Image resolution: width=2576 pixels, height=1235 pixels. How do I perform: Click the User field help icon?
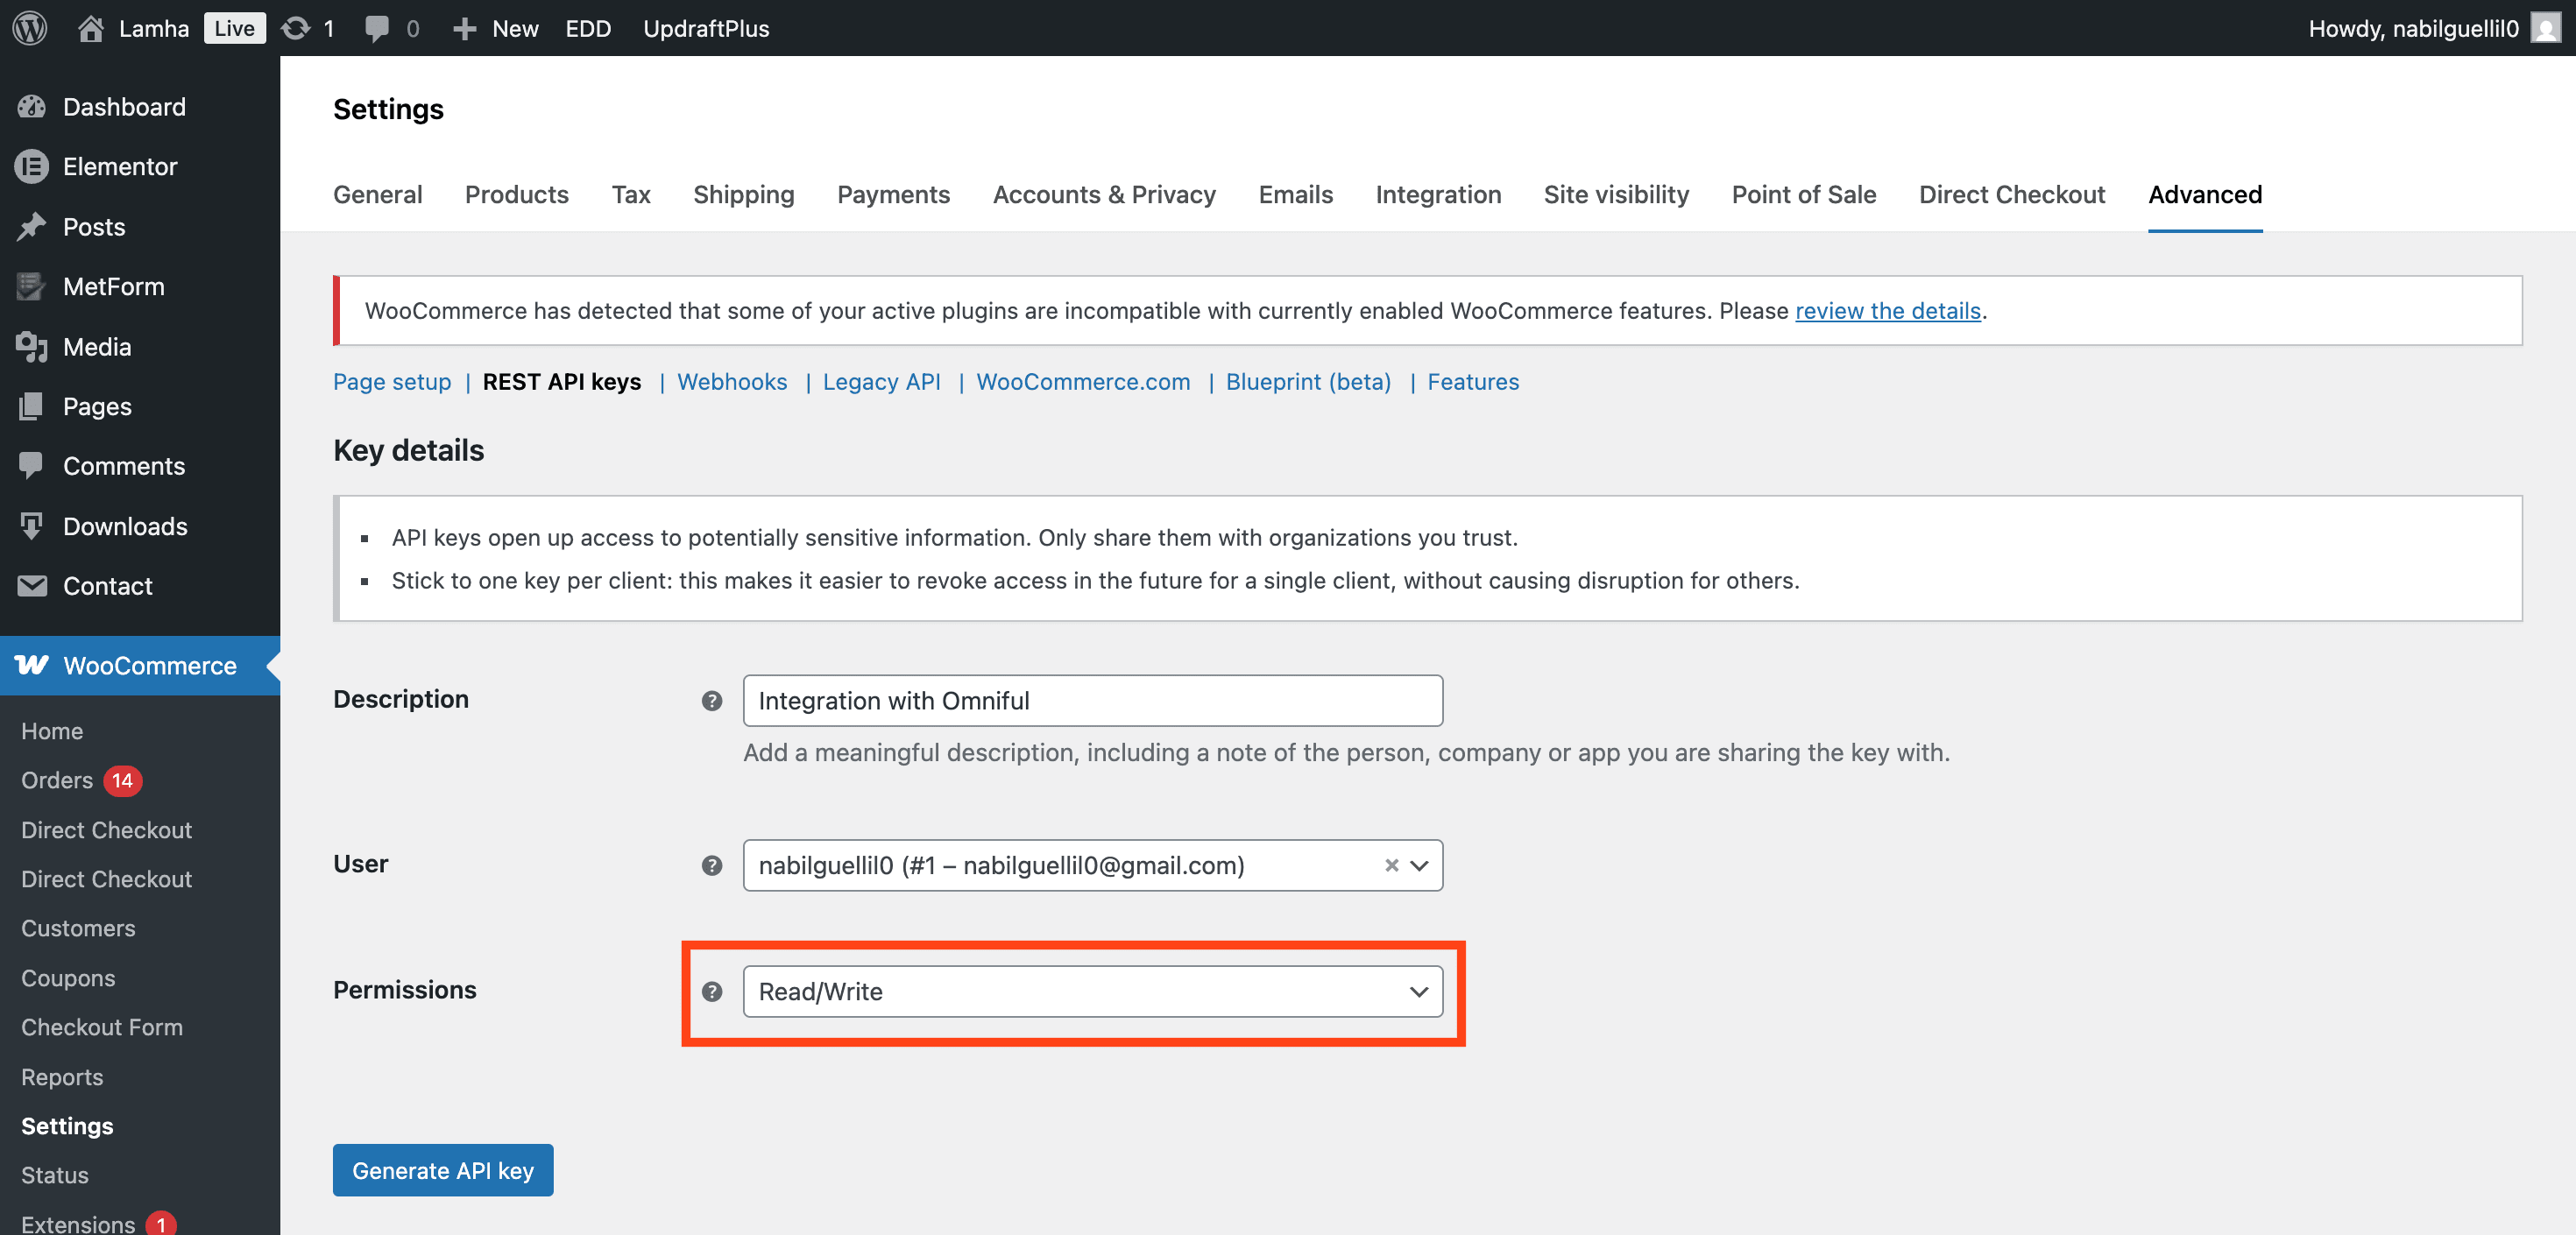pos(711,865)
